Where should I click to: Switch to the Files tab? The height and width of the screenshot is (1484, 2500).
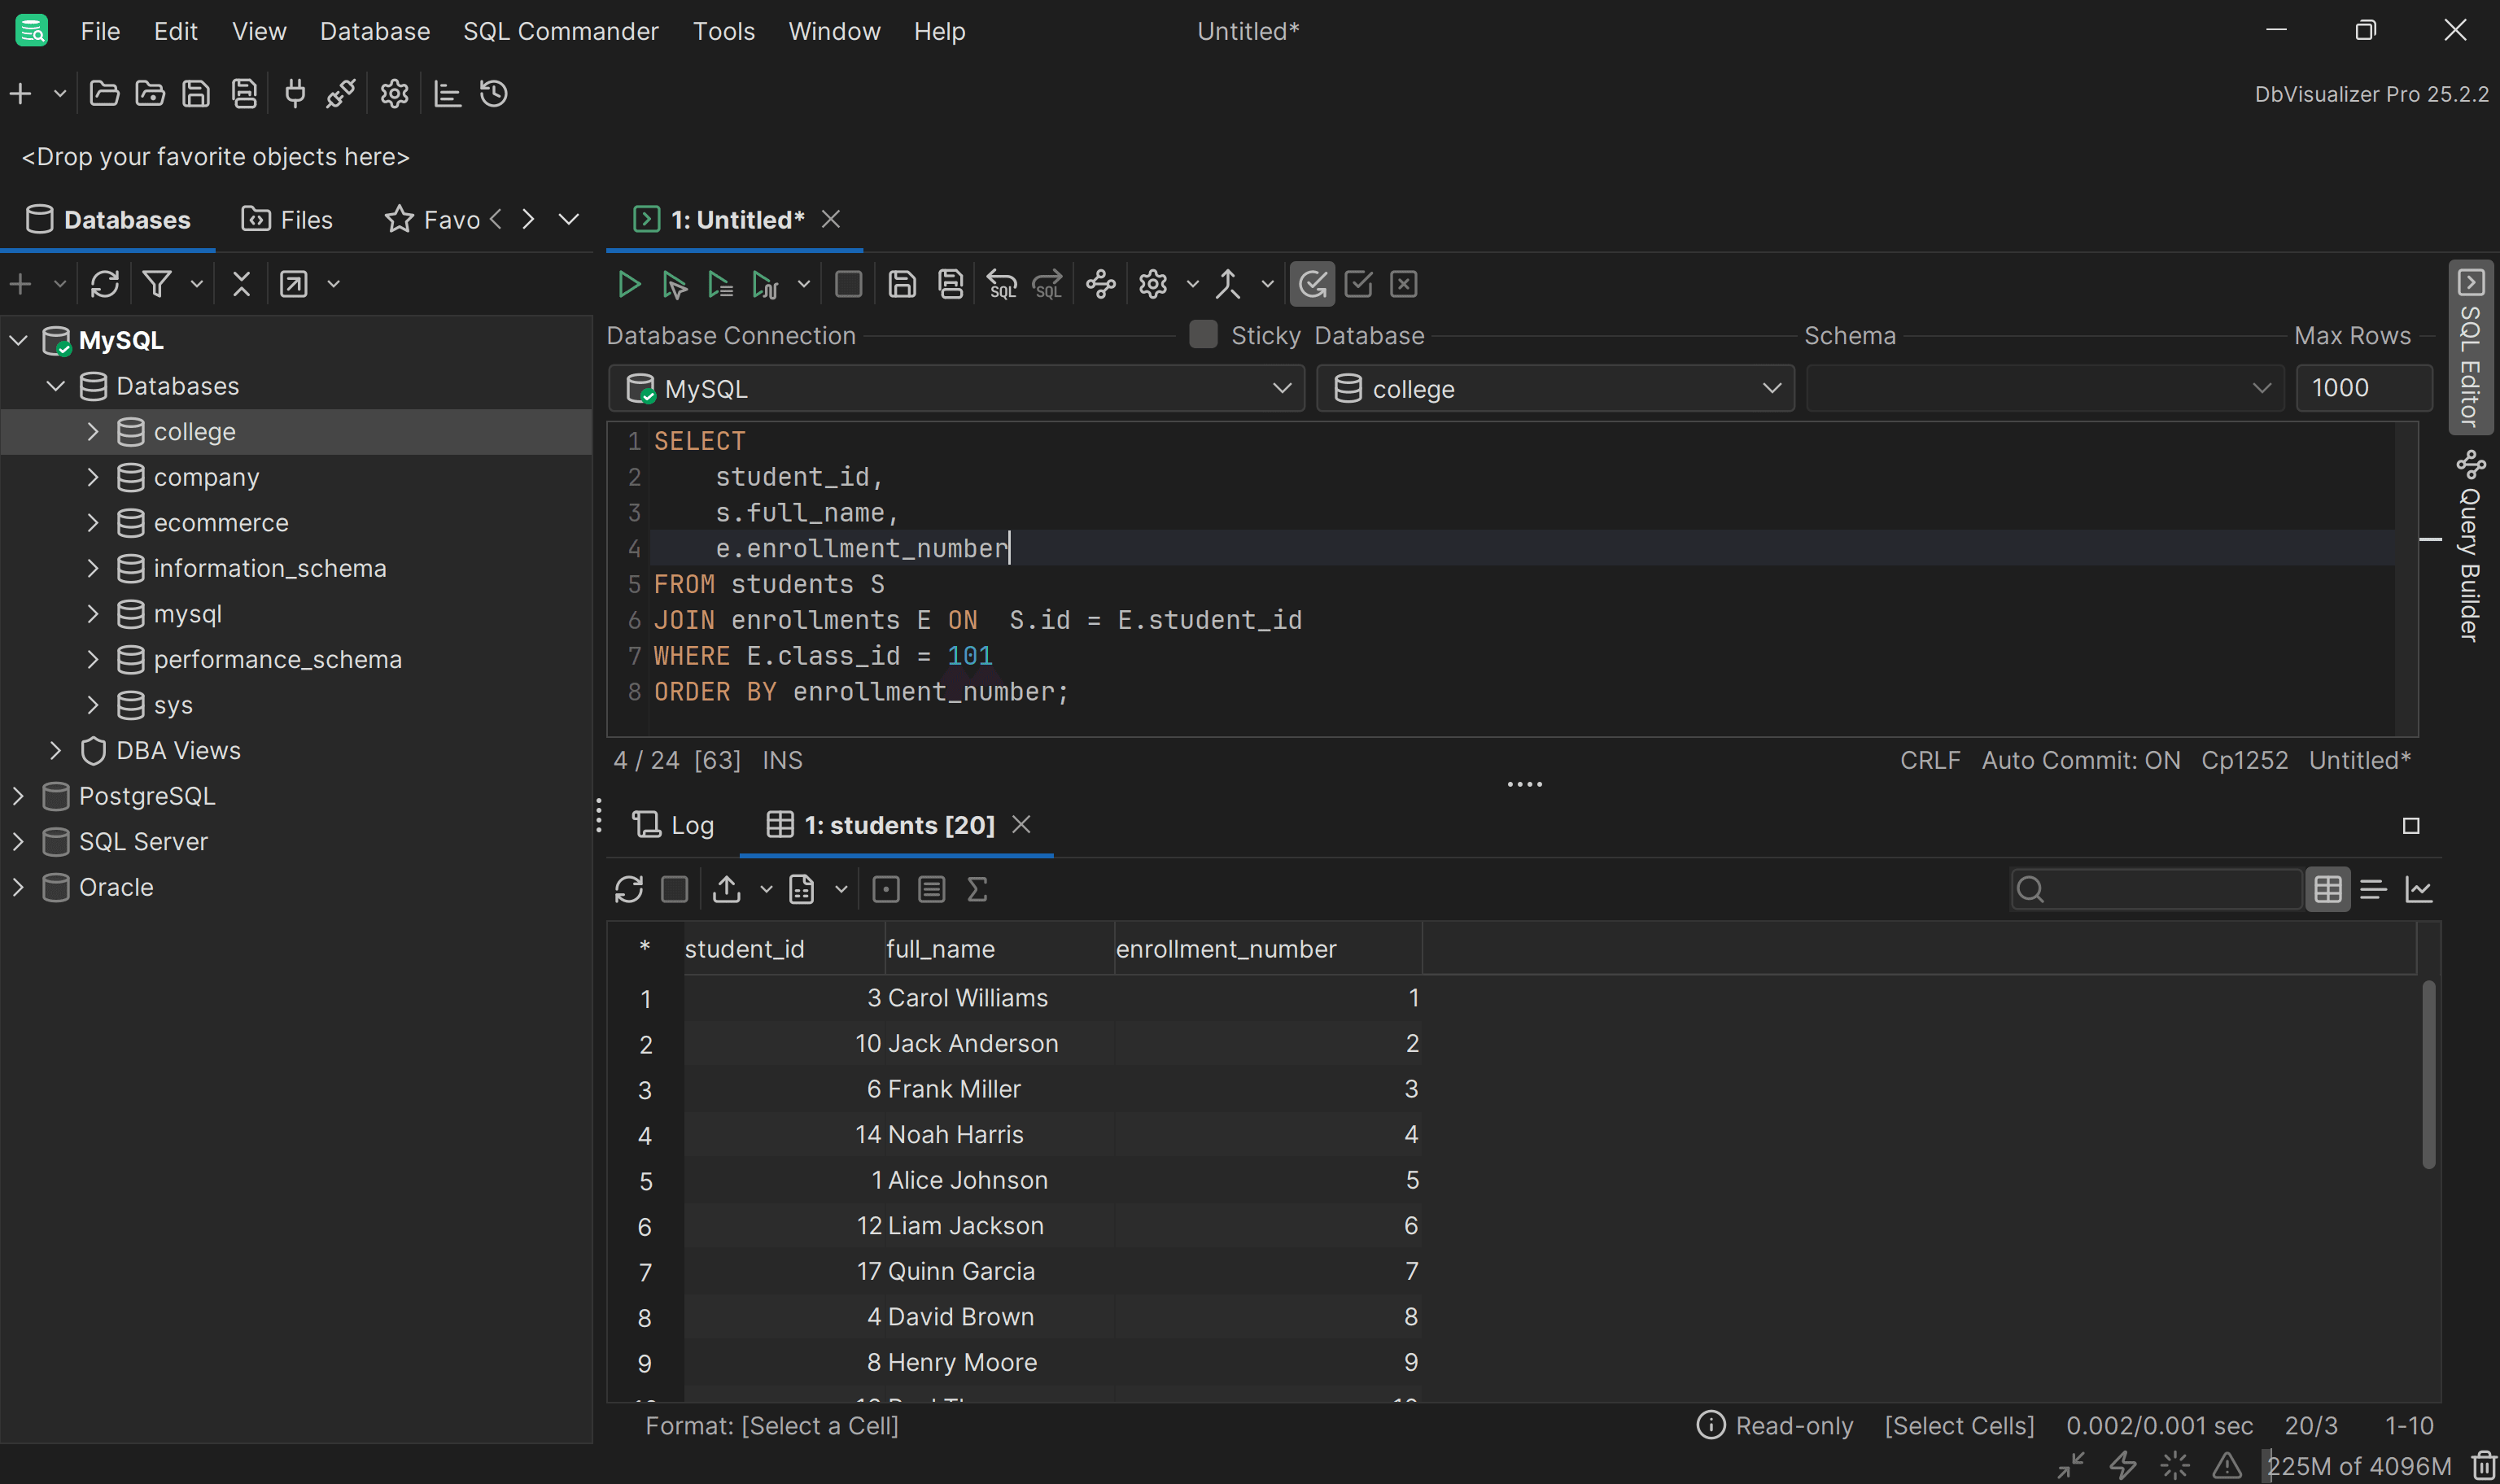tap(287, 220)
